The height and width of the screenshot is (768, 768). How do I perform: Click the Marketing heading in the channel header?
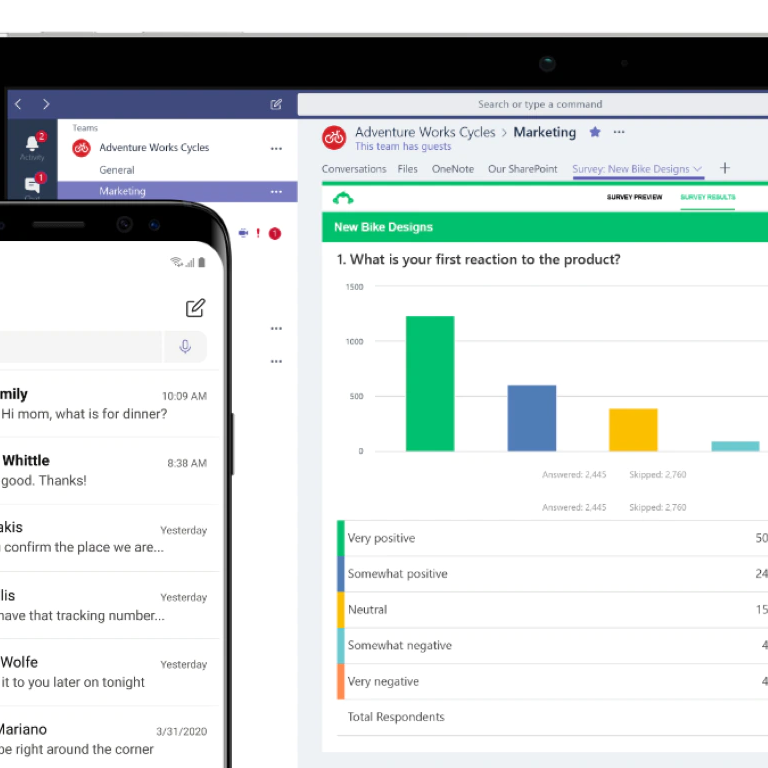click(x=545, y=132)
